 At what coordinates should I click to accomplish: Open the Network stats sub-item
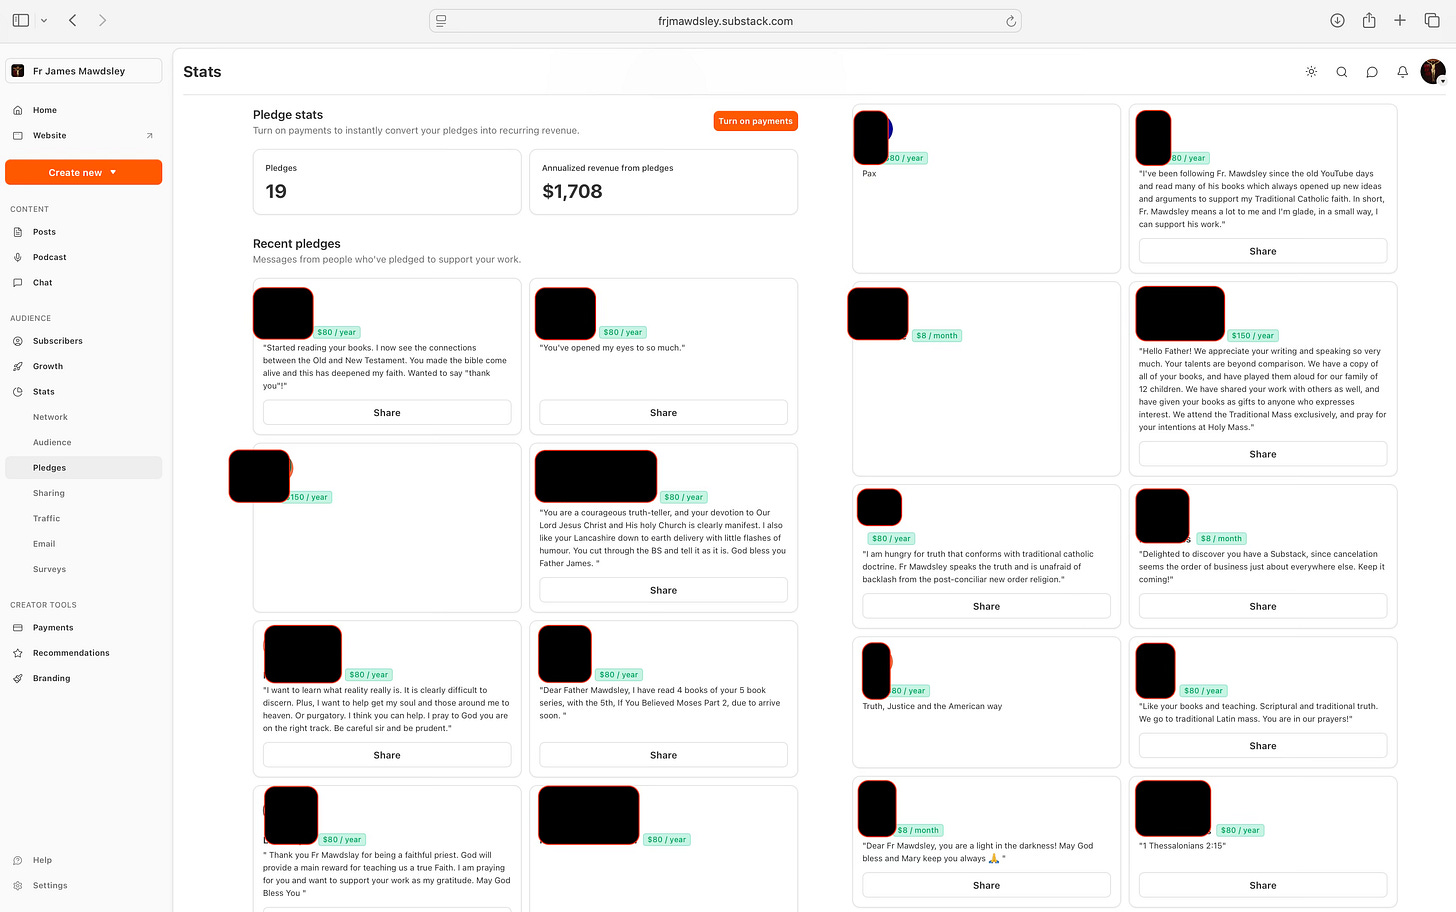pos(84,417)
